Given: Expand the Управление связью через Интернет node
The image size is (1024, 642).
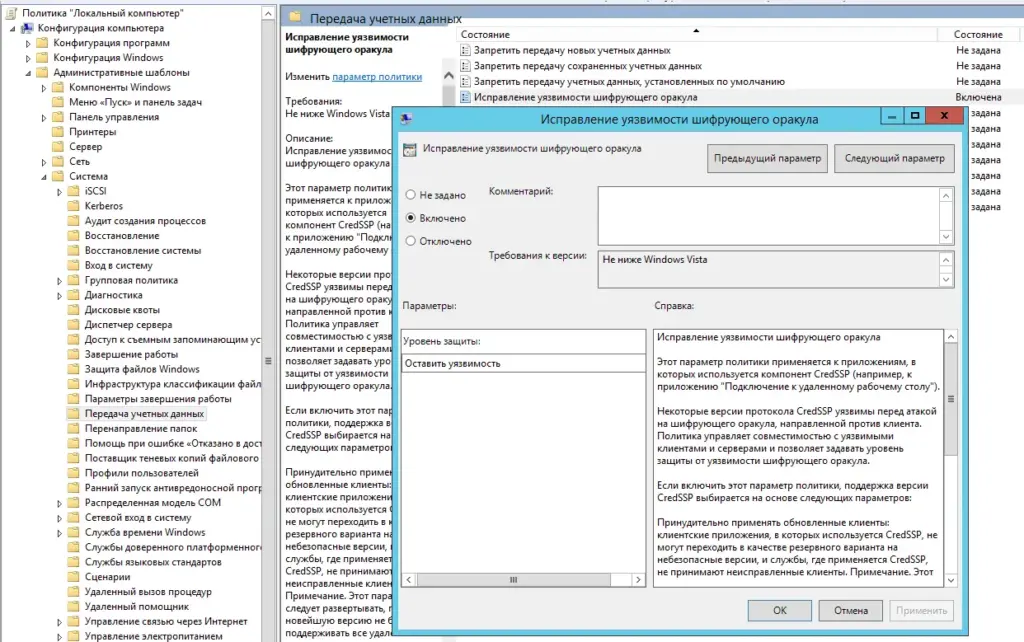Looking at the screenshot, I should 59,622.
